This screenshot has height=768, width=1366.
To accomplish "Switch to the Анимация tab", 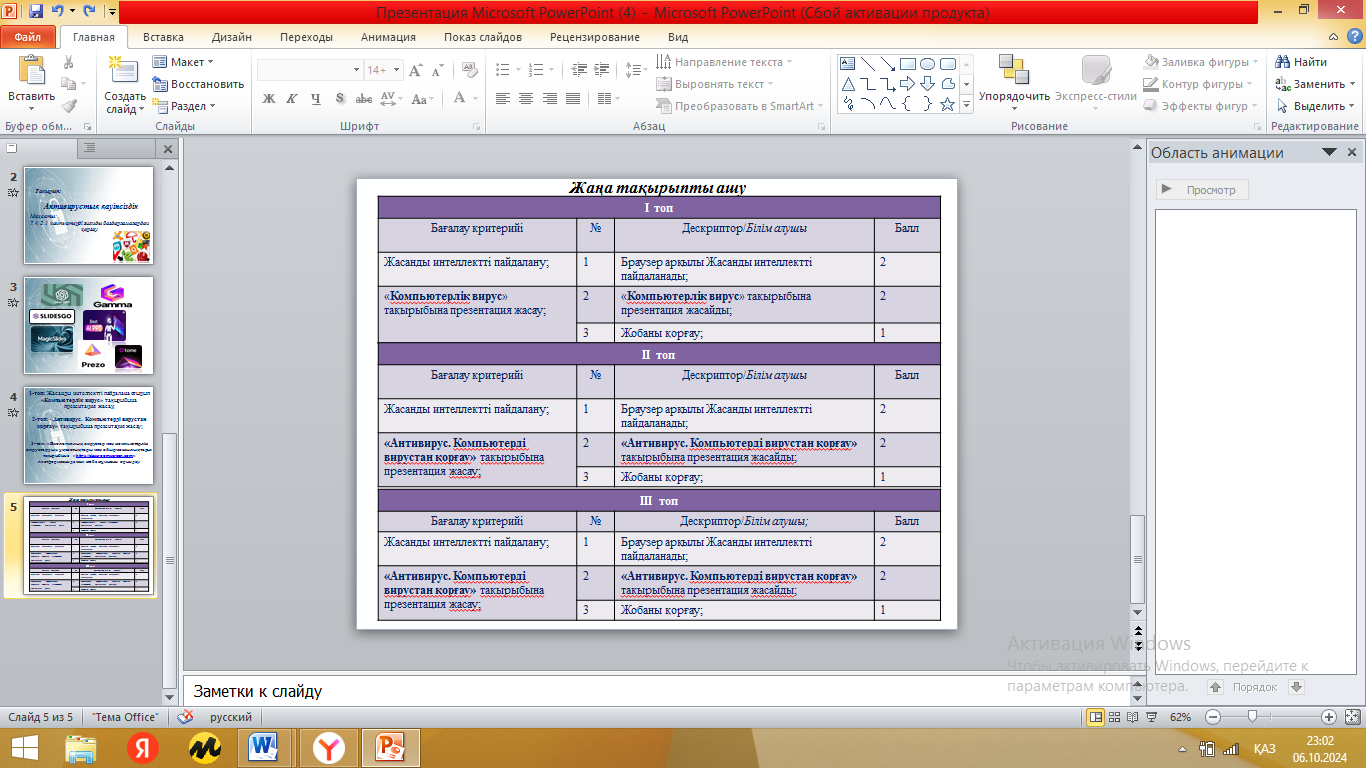I will [x=388, y=37].
